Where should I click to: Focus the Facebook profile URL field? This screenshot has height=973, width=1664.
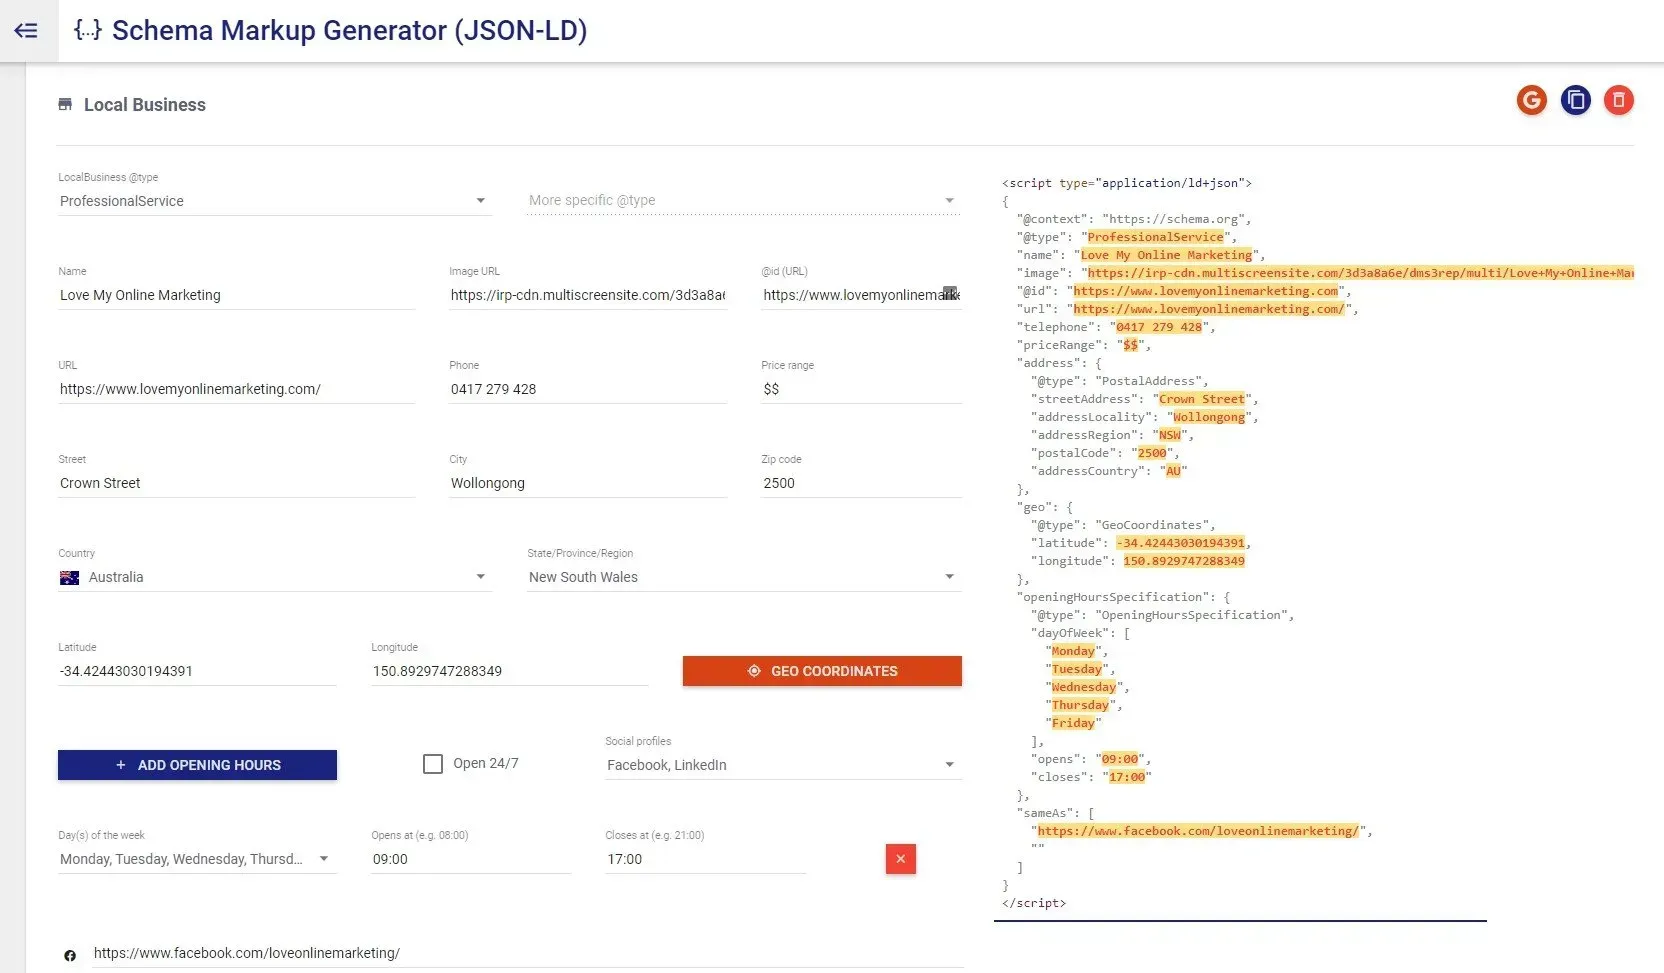point(527,953)
